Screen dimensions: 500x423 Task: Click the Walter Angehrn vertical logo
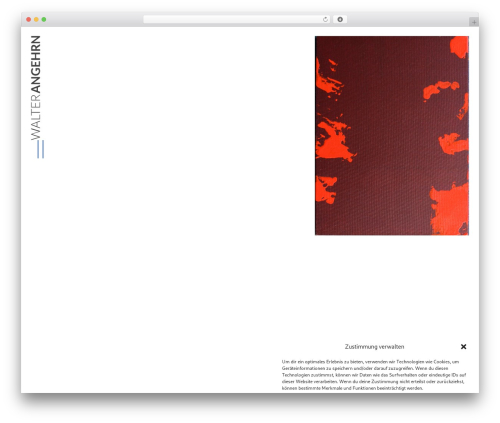(35, 88)
